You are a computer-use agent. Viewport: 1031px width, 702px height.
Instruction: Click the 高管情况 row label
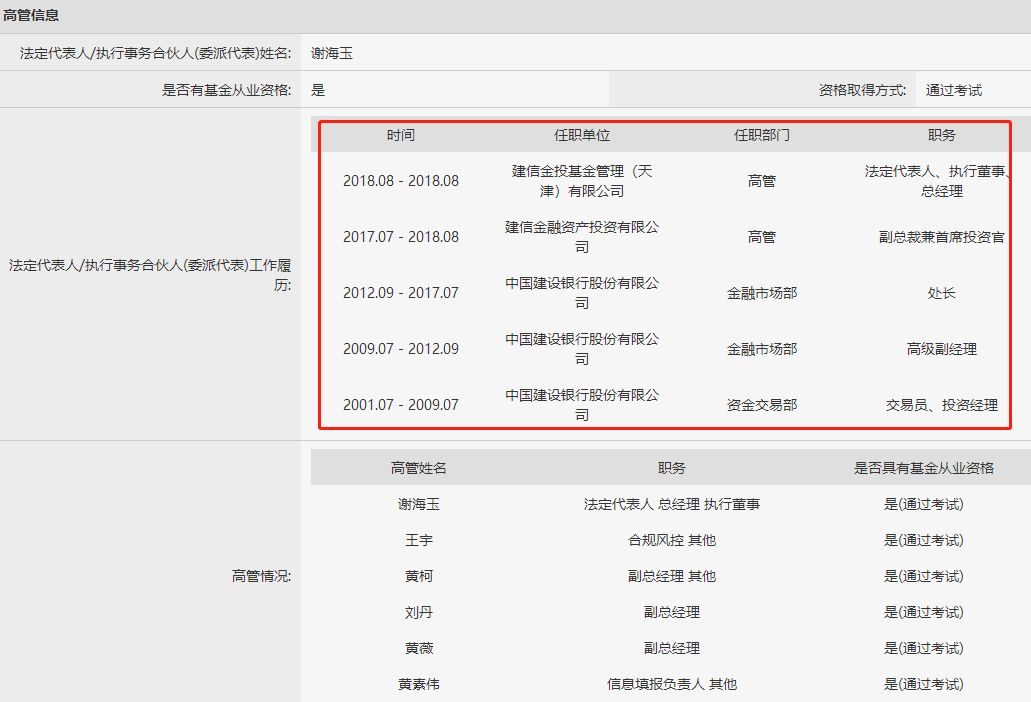click(261, 576)
